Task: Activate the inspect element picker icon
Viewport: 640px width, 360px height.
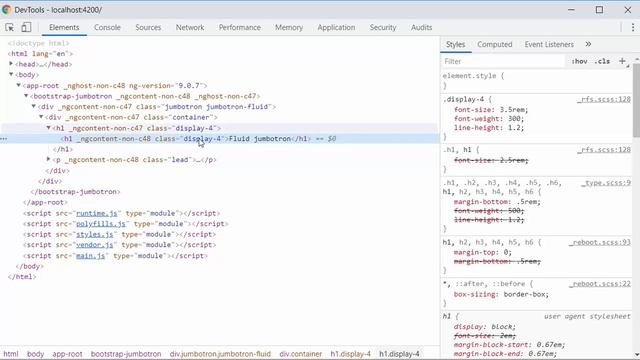Action: point(9,27)
